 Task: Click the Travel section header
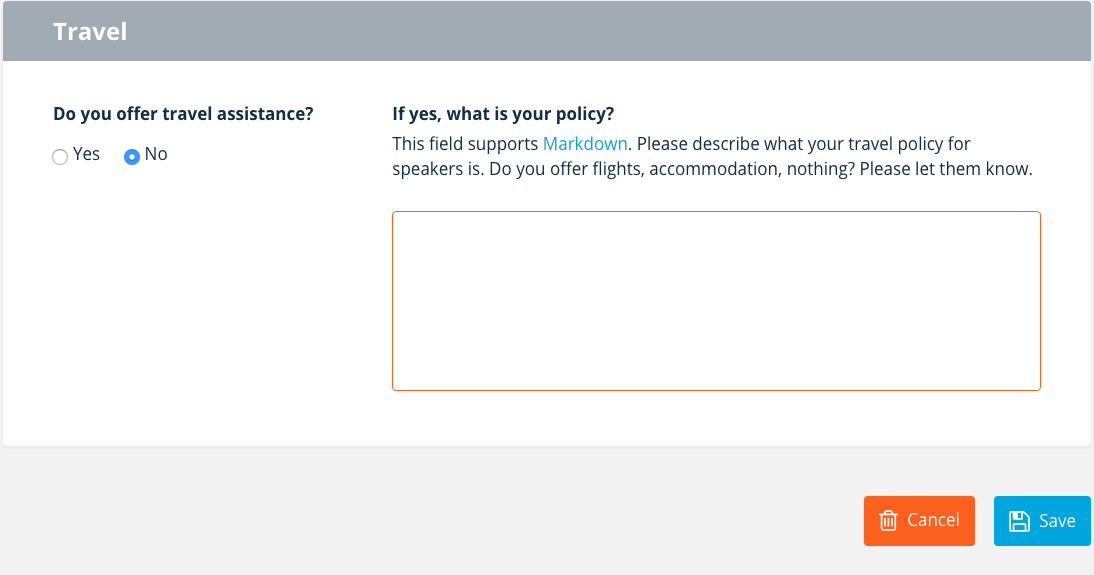click(x=90, y=32)
